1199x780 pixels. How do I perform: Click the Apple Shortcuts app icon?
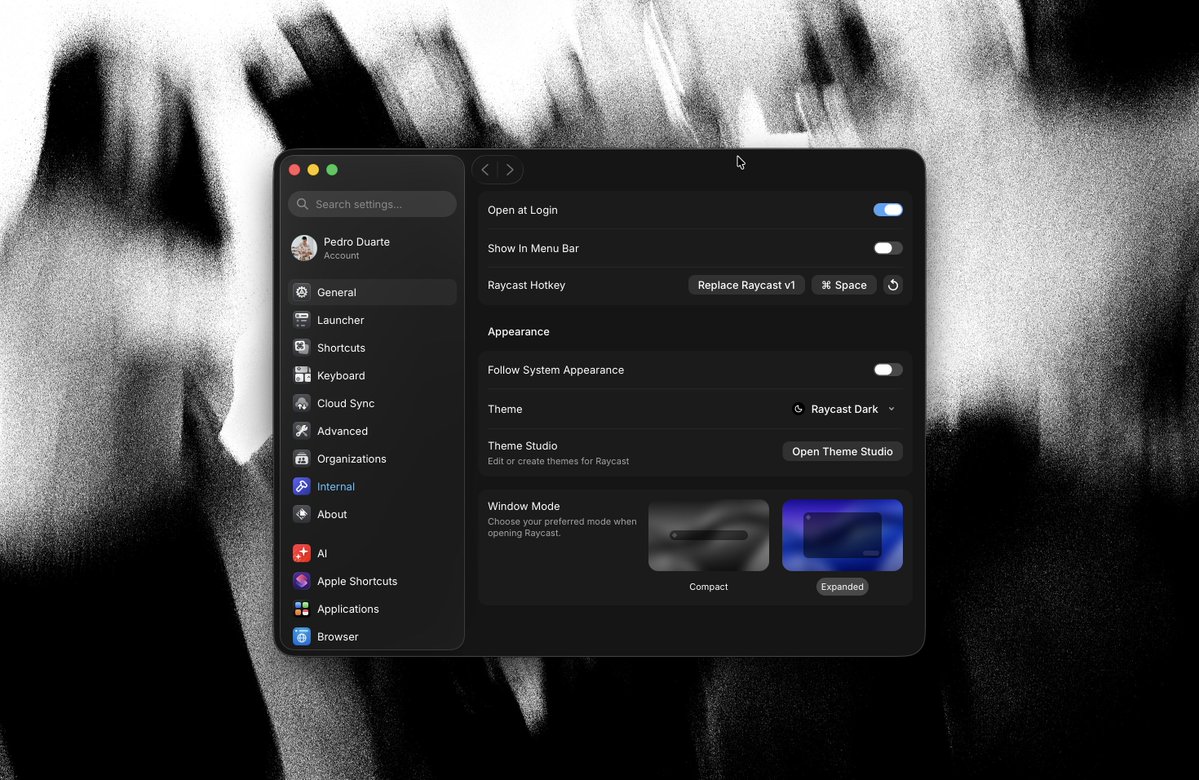pos(302,580)
